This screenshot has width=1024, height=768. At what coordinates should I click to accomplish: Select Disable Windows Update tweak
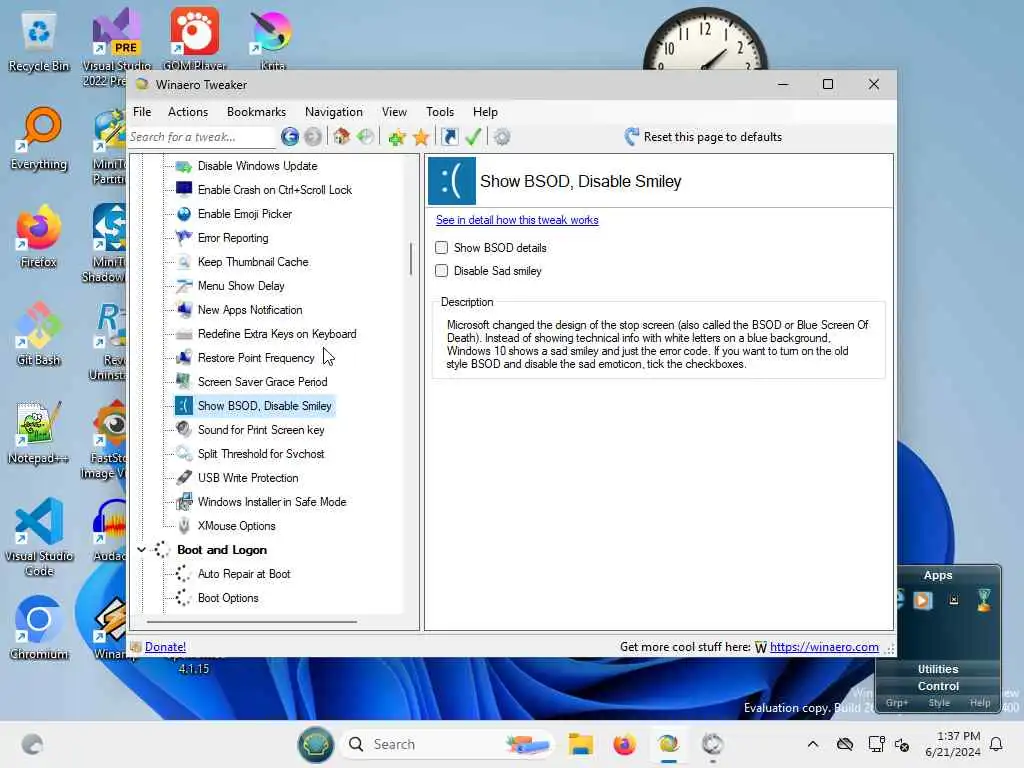click(257, 166)
